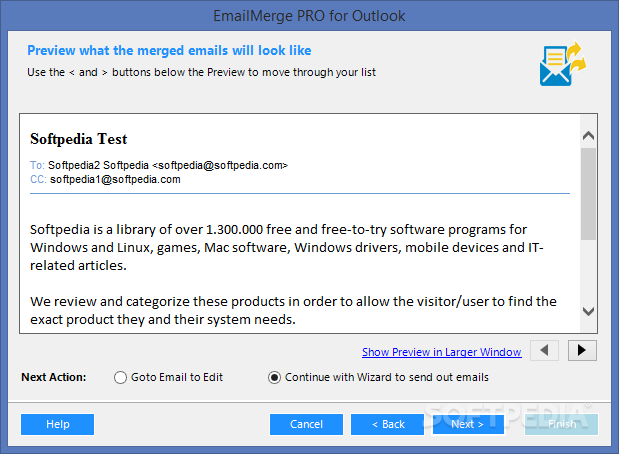619x454 pixels.
Task: Click the preview scrollbar down arrow
Action: (x=588, y=311)
